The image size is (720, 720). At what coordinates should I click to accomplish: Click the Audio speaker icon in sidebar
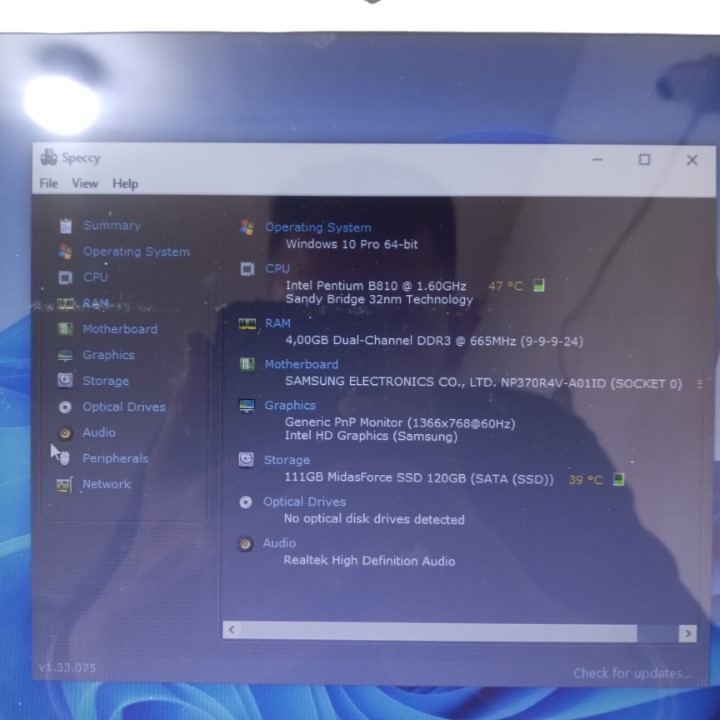click(x=66, y=433)
